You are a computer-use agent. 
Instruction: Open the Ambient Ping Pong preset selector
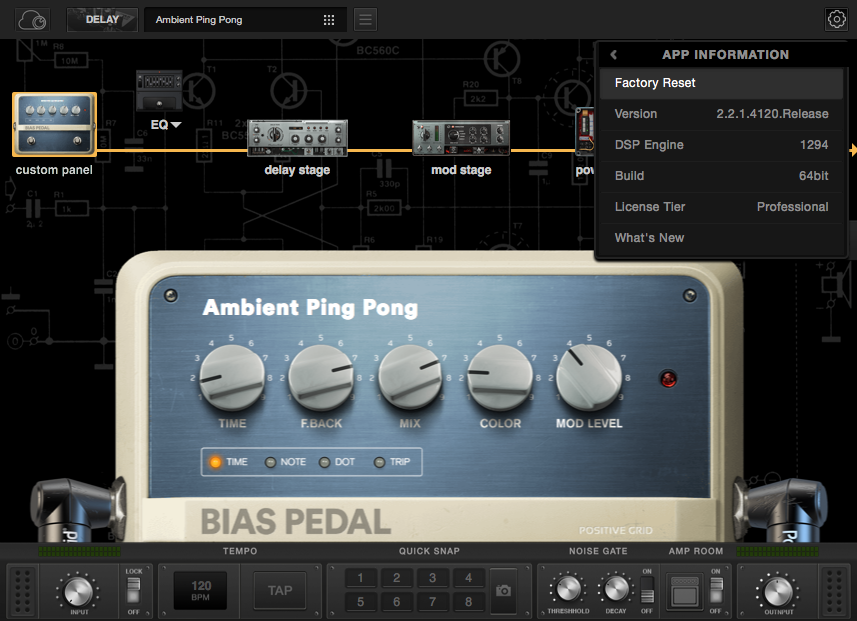(x=245, y=20)
